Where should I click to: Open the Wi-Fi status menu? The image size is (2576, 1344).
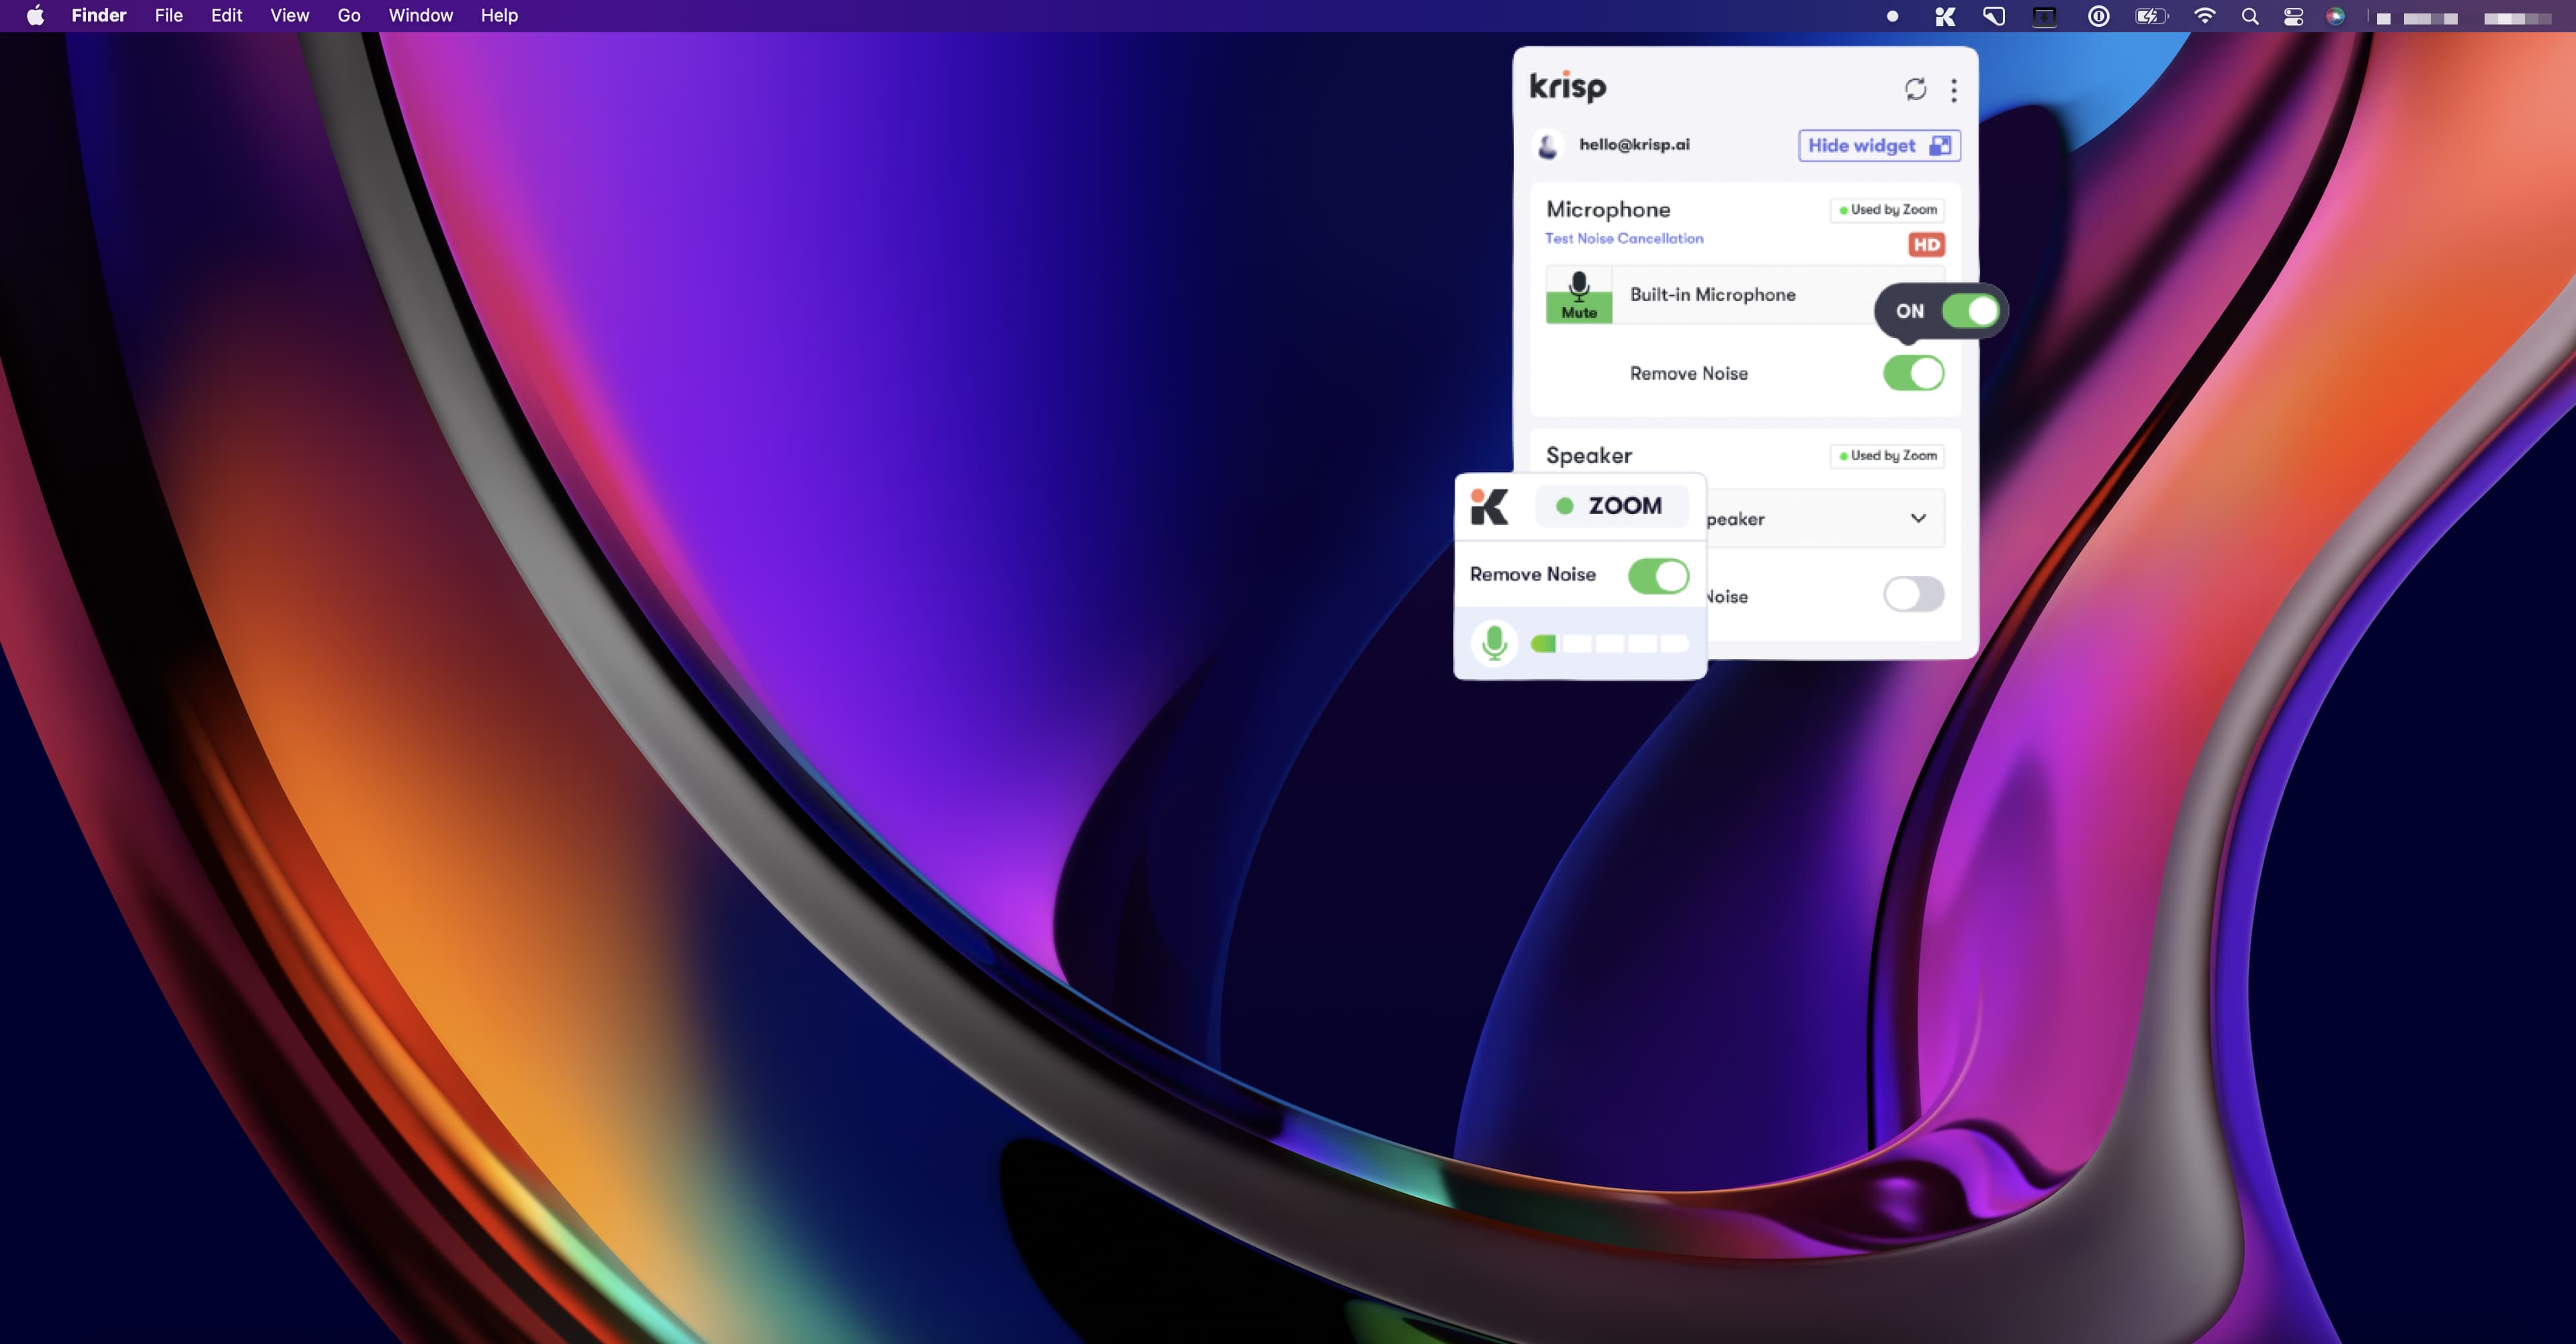point(2204,16)
